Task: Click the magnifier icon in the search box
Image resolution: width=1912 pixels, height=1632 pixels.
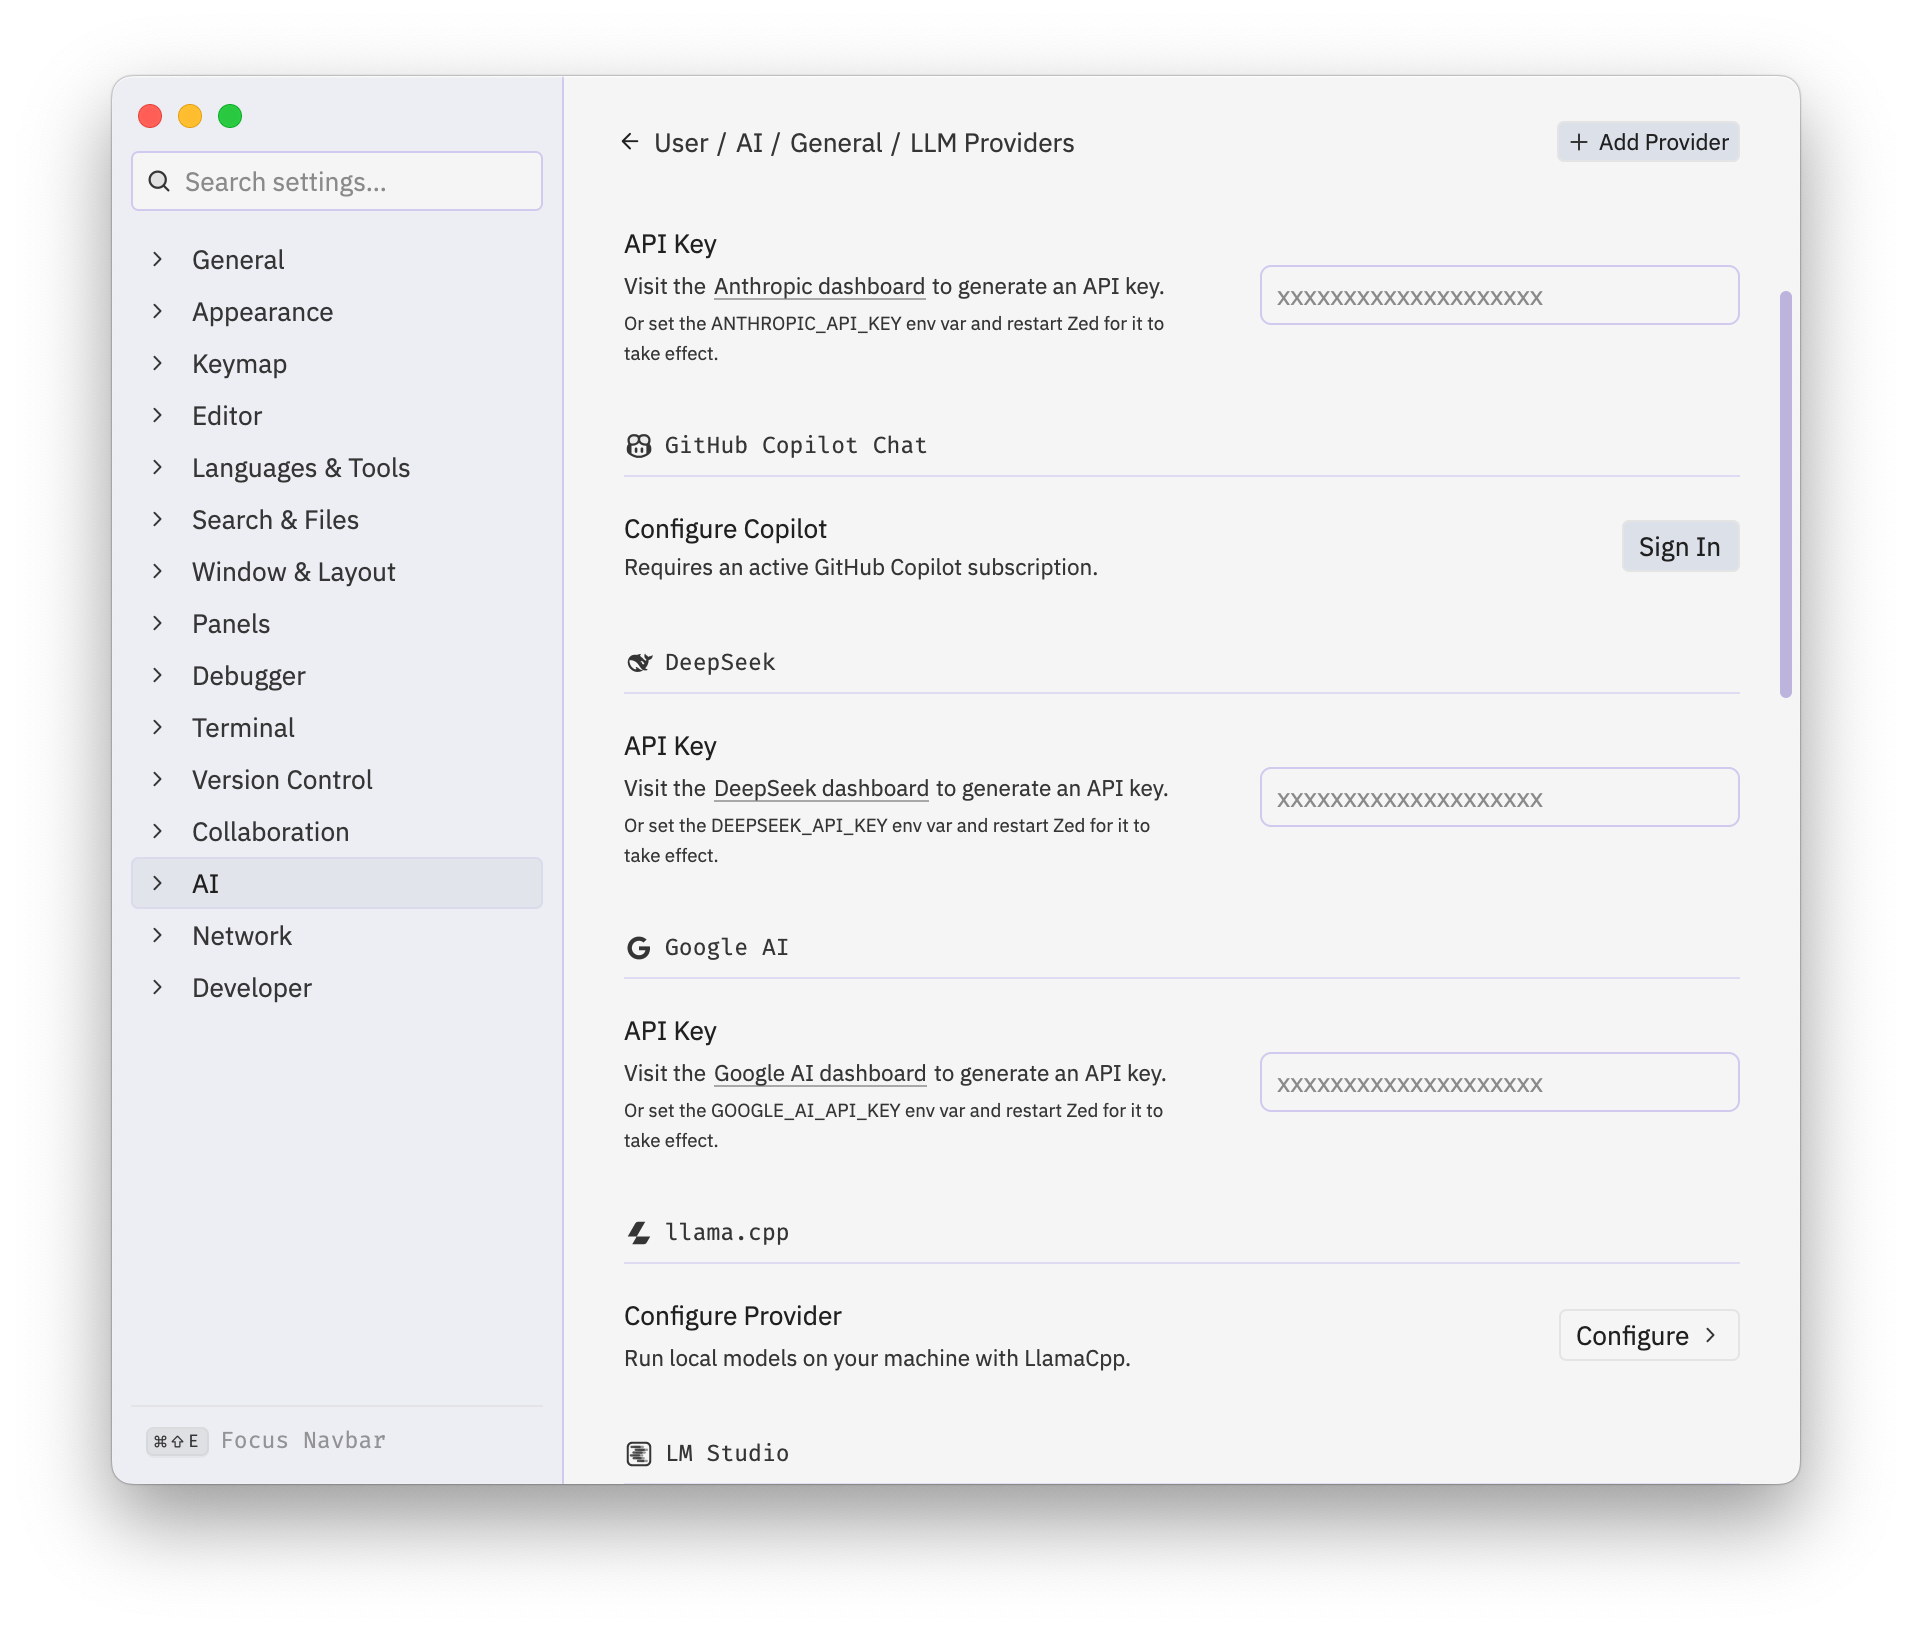Action: point(159,181)
